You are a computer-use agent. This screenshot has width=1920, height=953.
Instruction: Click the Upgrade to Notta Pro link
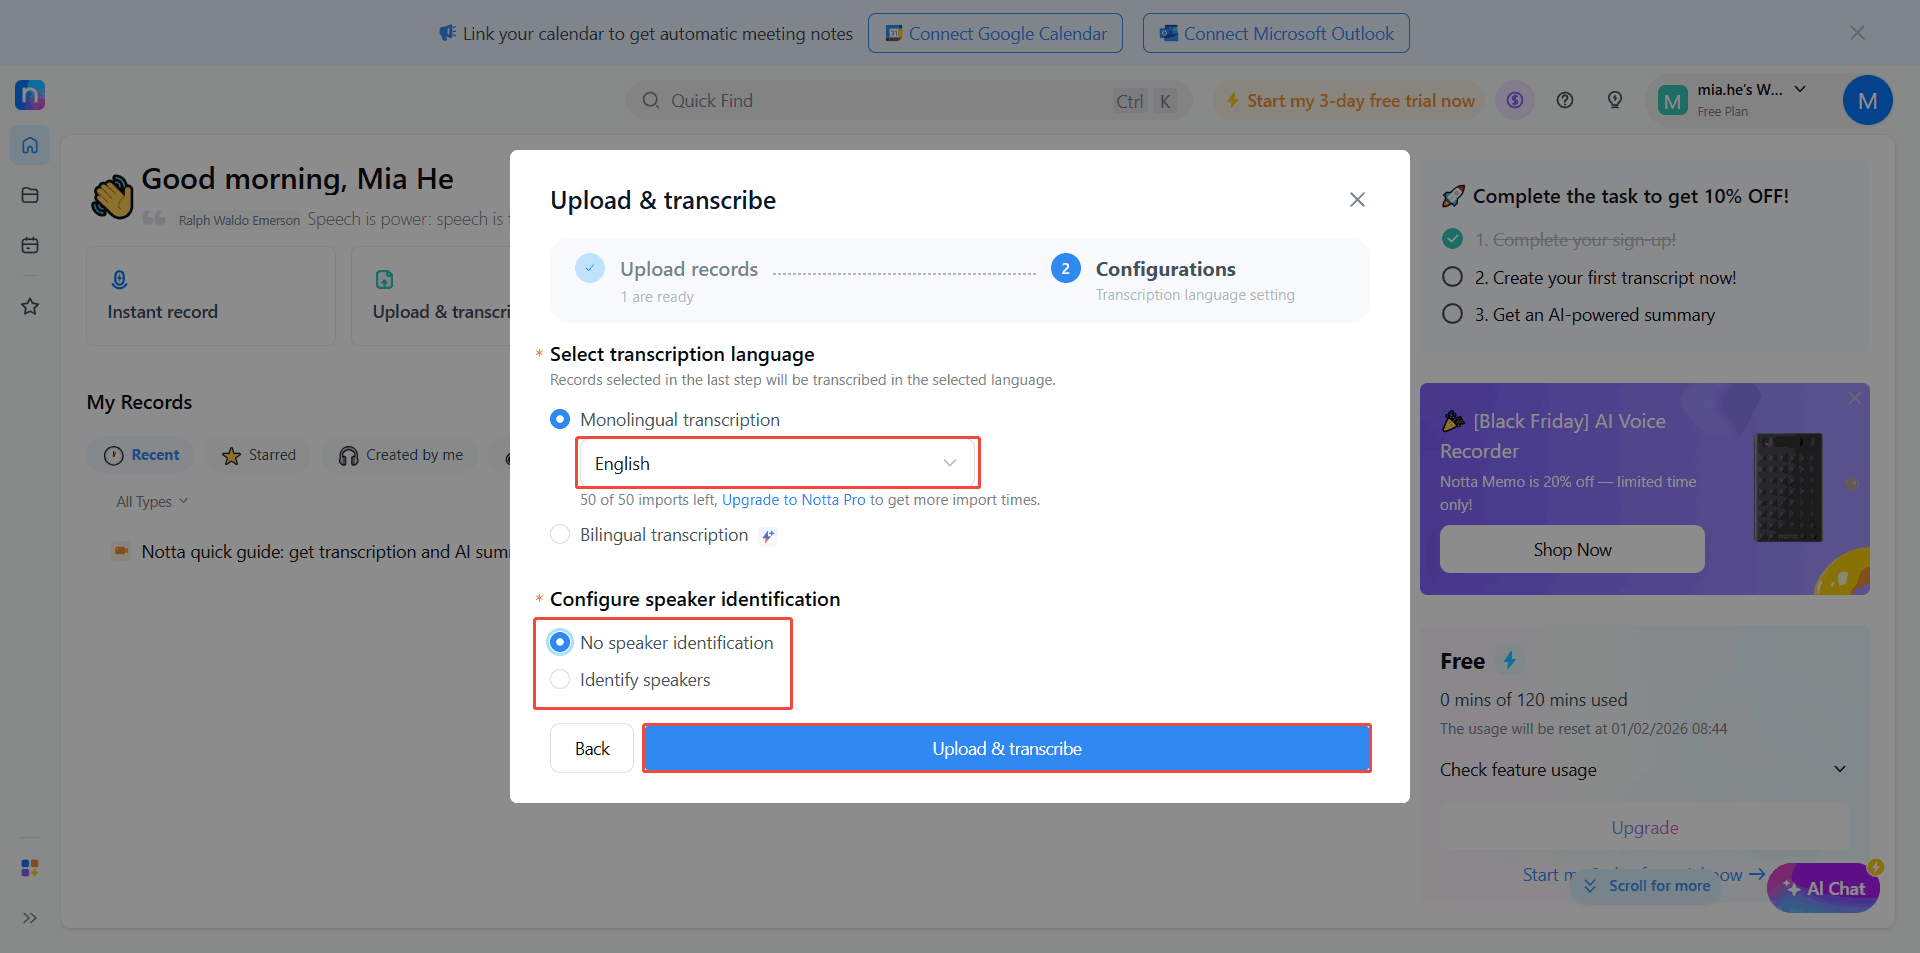[x=793, y=499]
